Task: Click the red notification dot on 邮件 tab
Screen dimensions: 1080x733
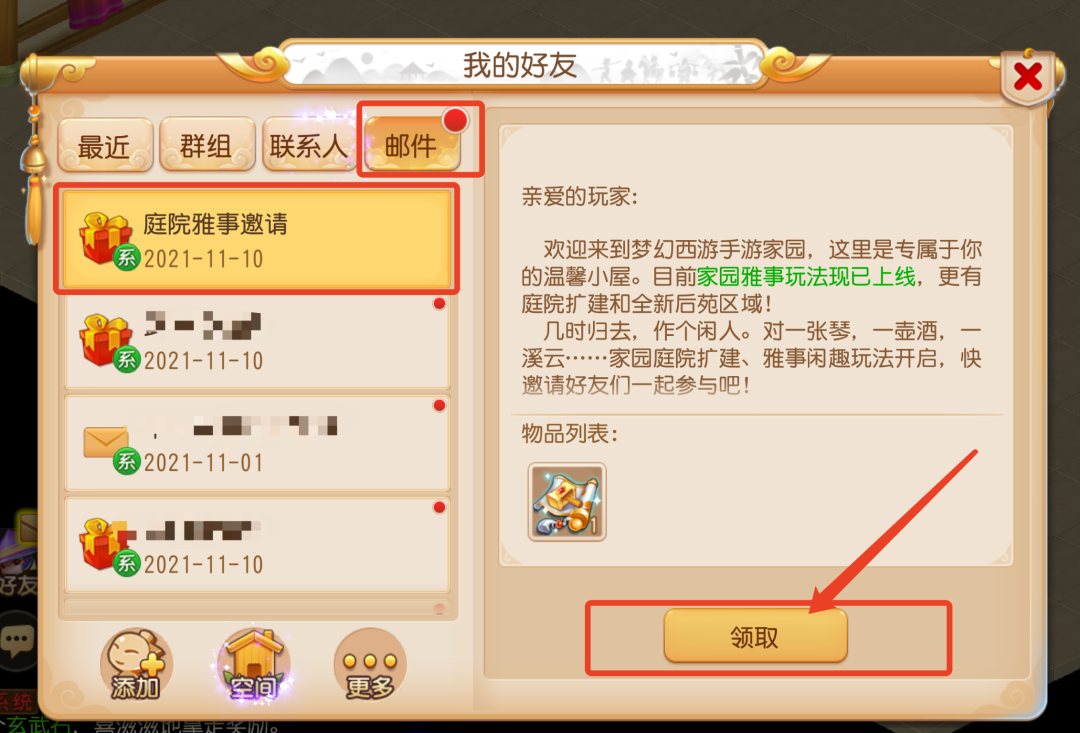Action: [x=454, y=121]
